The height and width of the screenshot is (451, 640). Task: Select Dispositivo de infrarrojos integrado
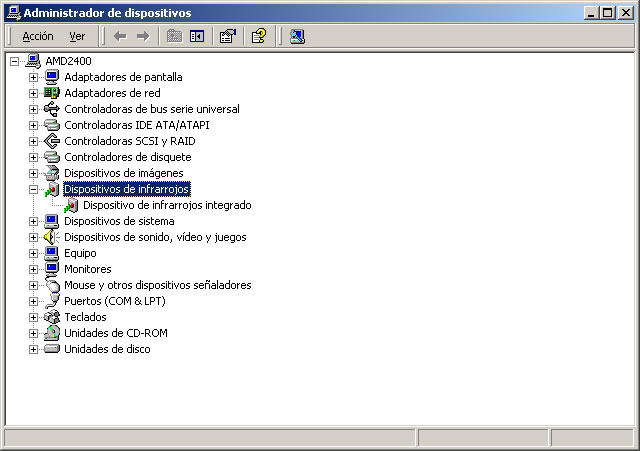(x=167, y=205)
